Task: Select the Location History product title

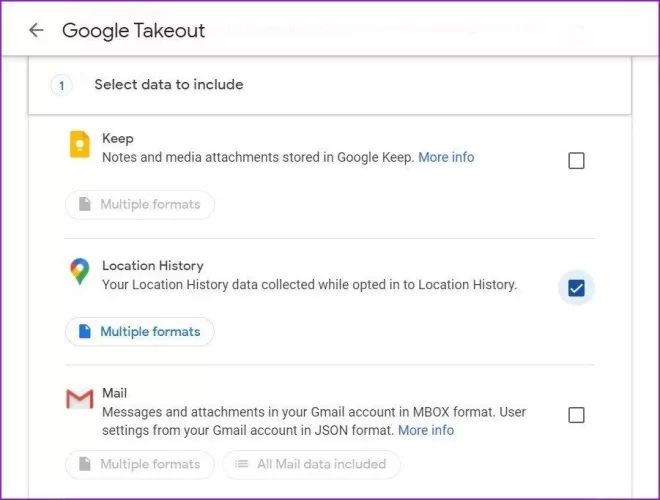Action: [x=152, y=266]
